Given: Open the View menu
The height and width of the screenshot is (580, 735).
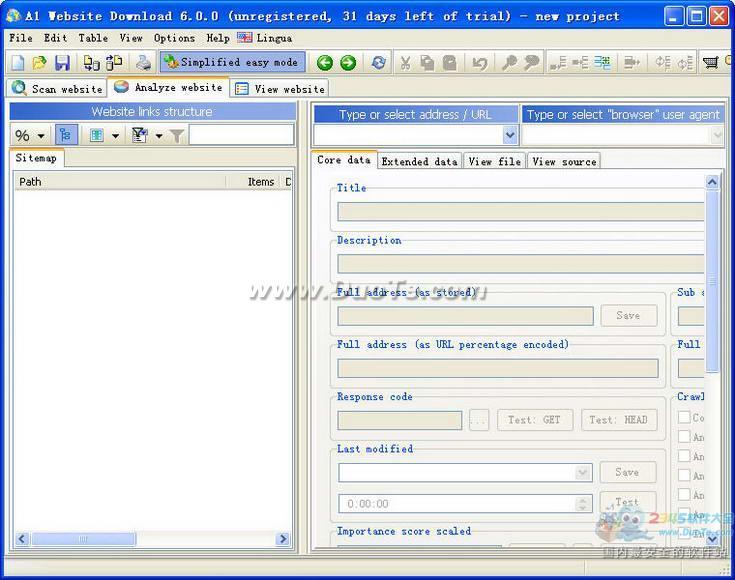Looking at the screenshot, I should (131, 38).
